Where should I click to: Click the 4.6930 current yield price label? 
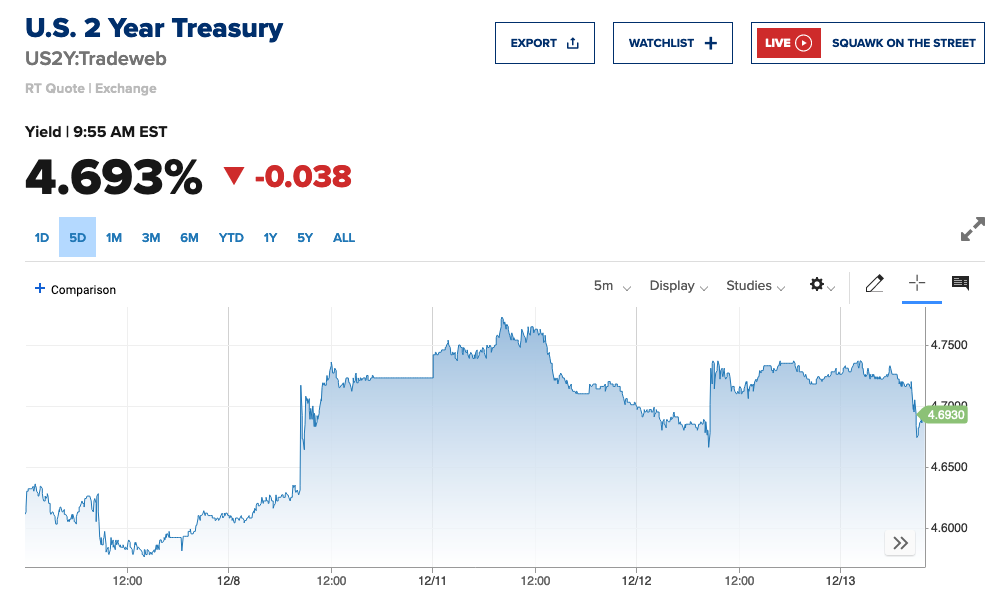pyautogui.click(x=945, y=414)
